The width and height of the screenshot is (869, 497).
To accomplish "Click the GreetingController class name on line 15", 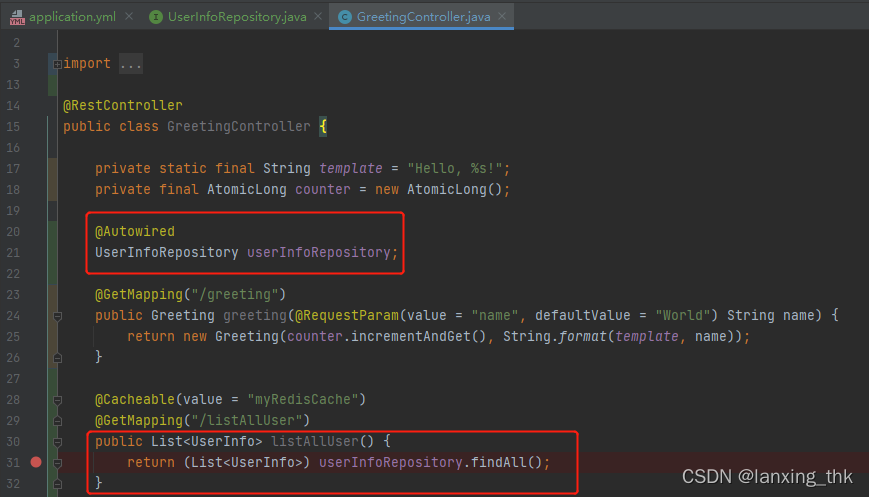I will 238,126.
